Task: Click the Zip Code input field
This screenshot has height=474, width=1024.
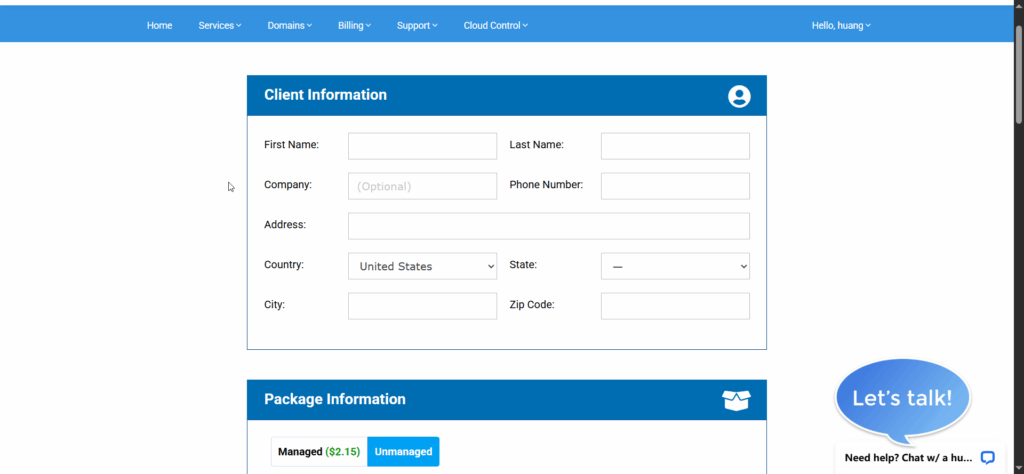Action: [675, 306]
